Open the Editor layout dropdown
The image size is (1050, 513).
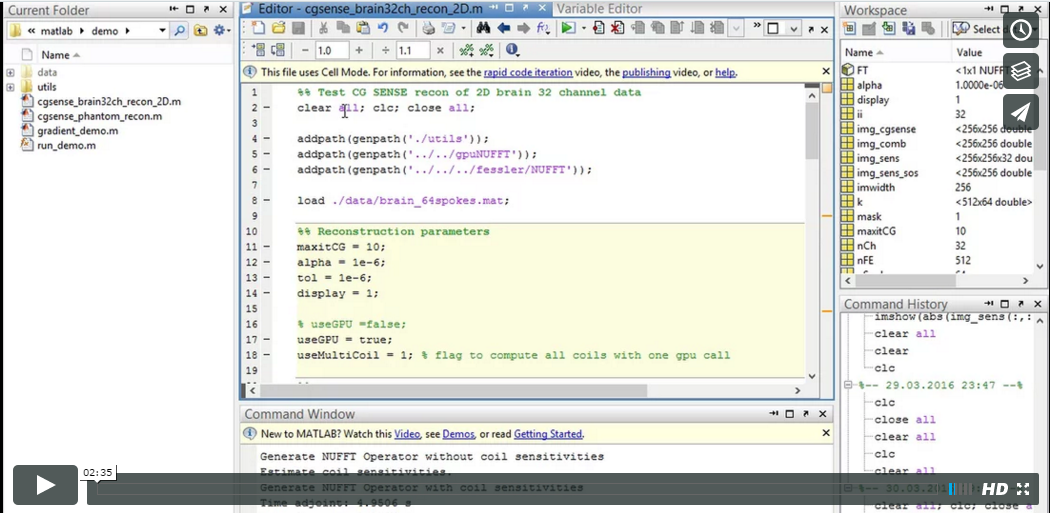[x=794, y=29]
